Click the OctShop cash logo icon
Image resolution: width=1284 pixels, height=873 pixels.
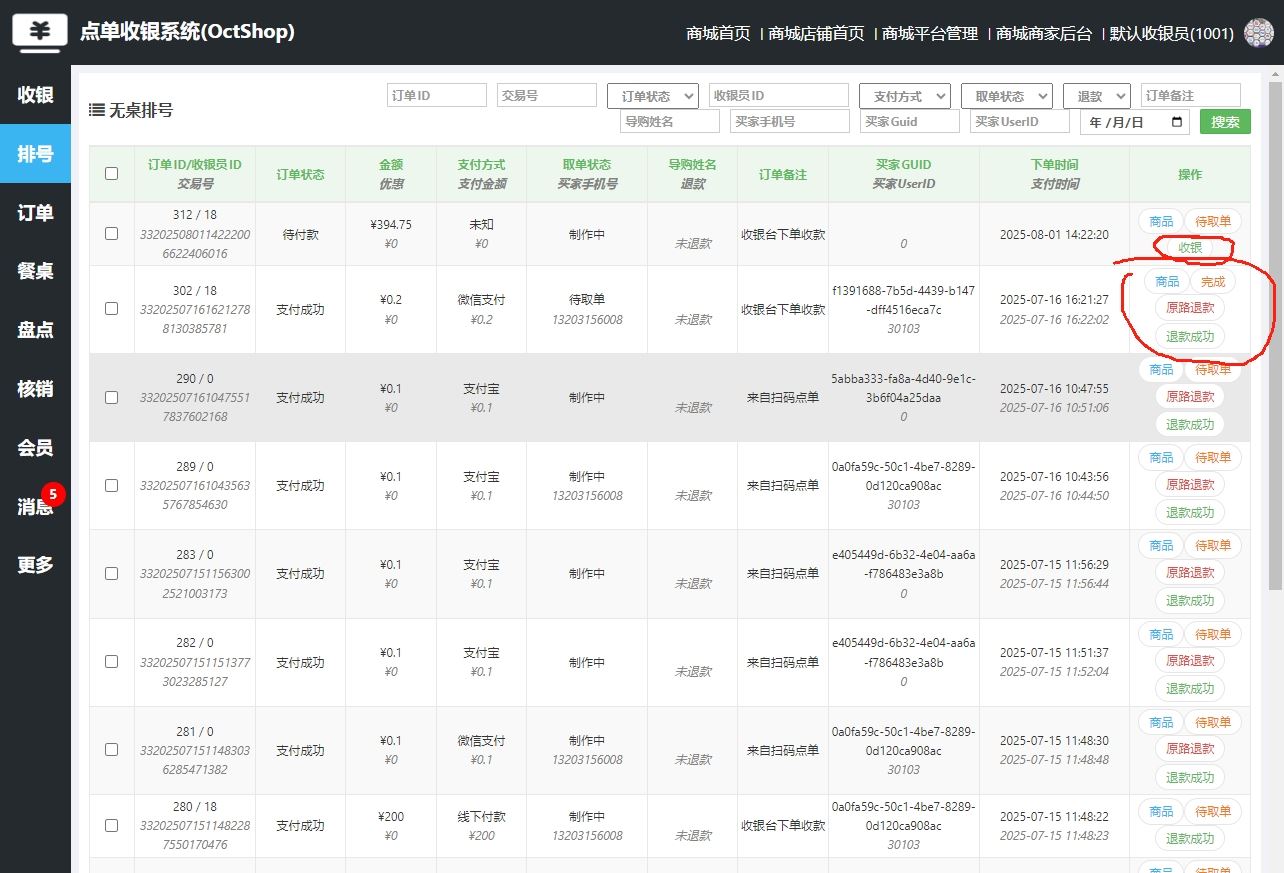40,31
